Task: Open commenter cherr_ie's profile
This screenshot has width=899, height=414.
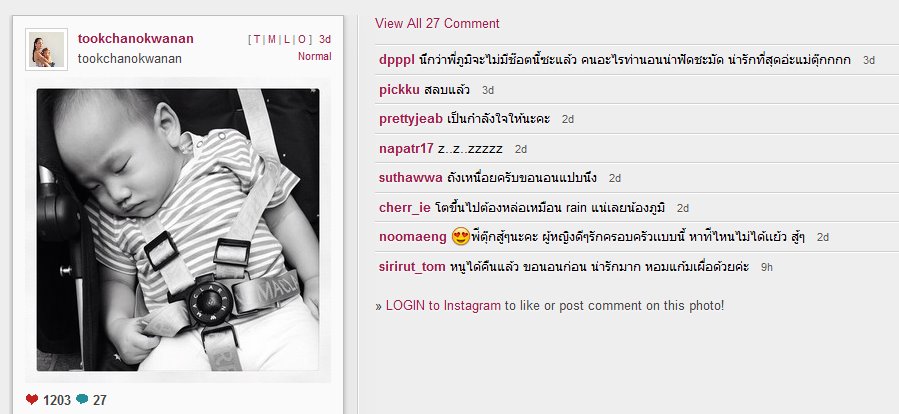Action: [405, 208]
